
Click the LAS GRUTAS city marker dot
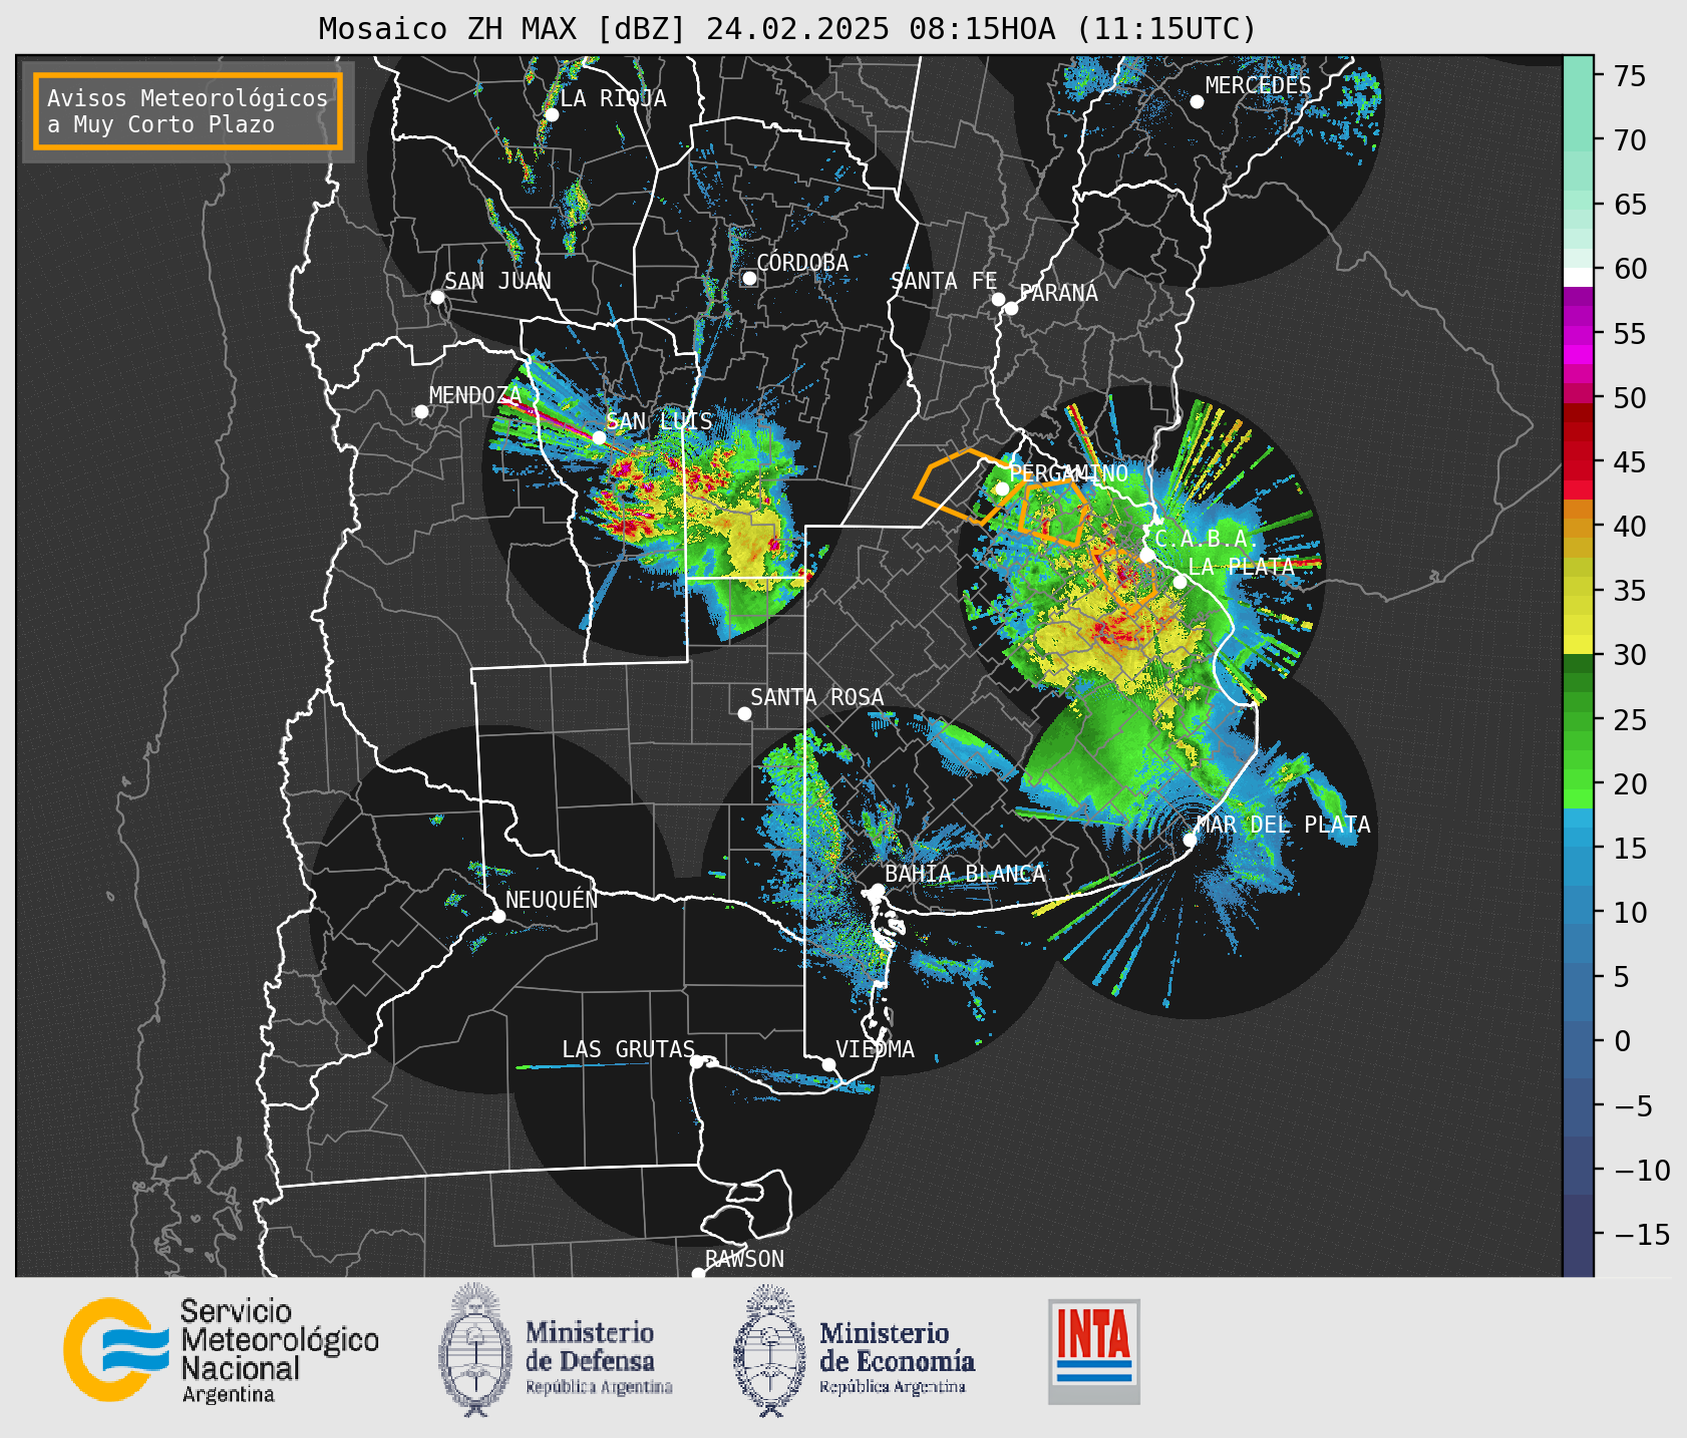697,1062
